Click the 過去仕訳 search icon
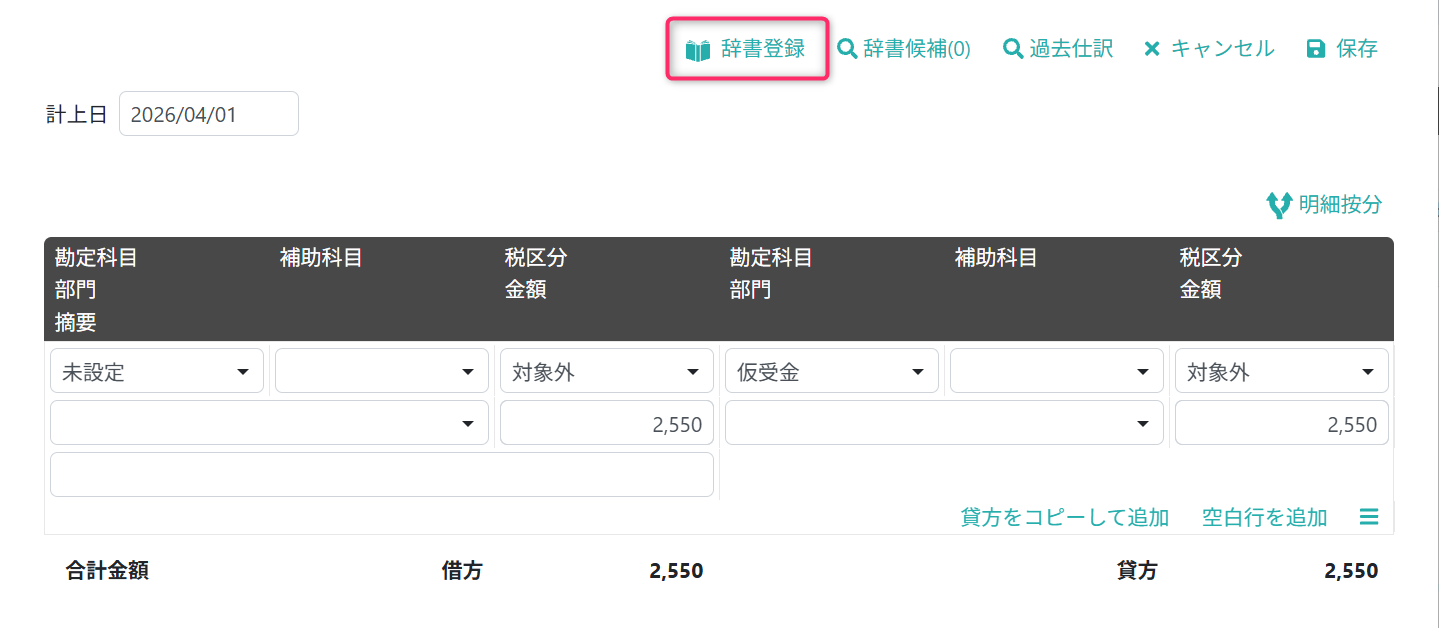Viewport: 1439px width, 628px height. tap(1013, 48)
